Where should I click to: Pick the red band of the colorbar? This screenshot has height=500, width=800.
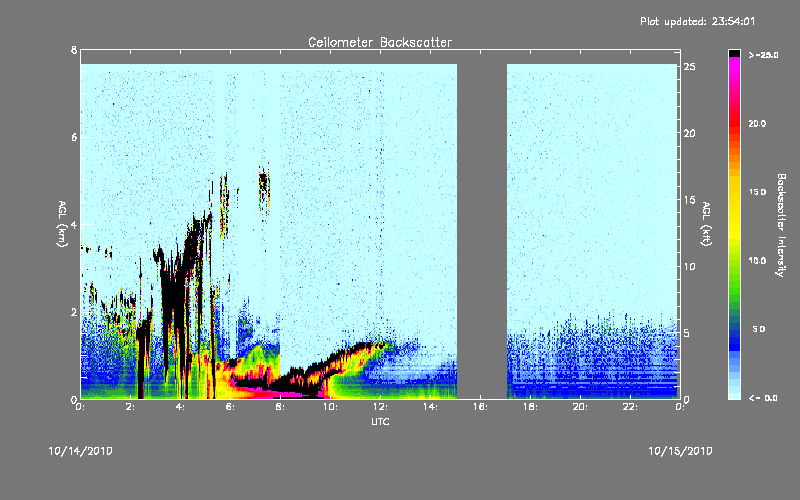[734, 122]
